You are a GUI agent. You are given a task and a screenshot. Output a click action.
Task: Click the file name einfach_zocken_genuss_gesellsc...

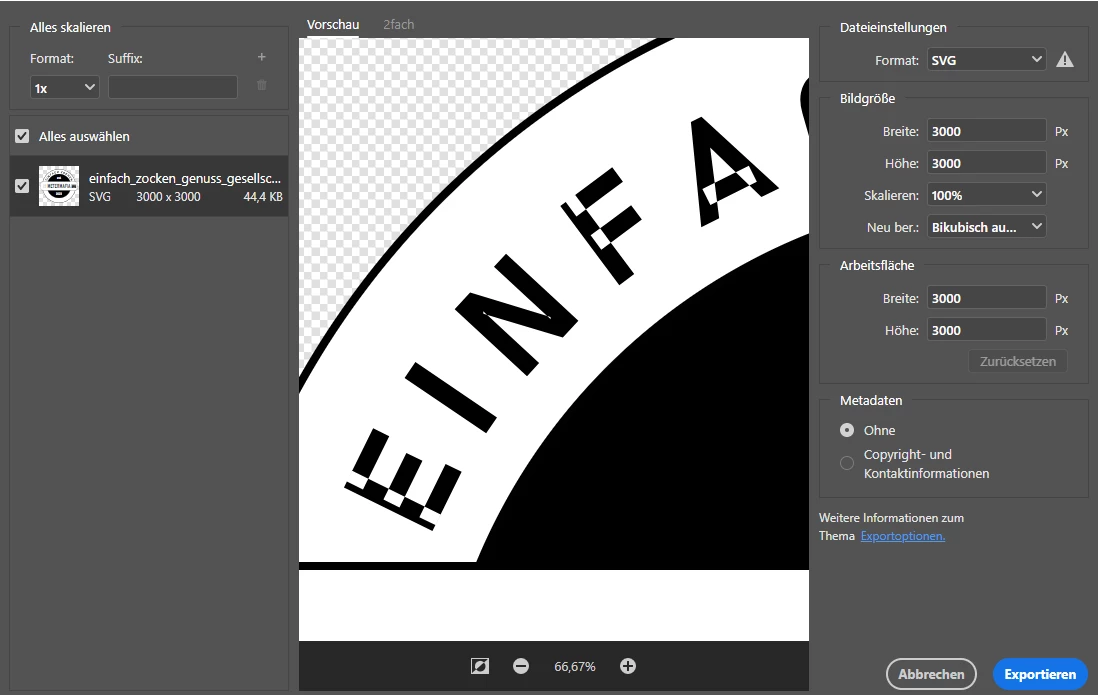click(x=185, y=178)
